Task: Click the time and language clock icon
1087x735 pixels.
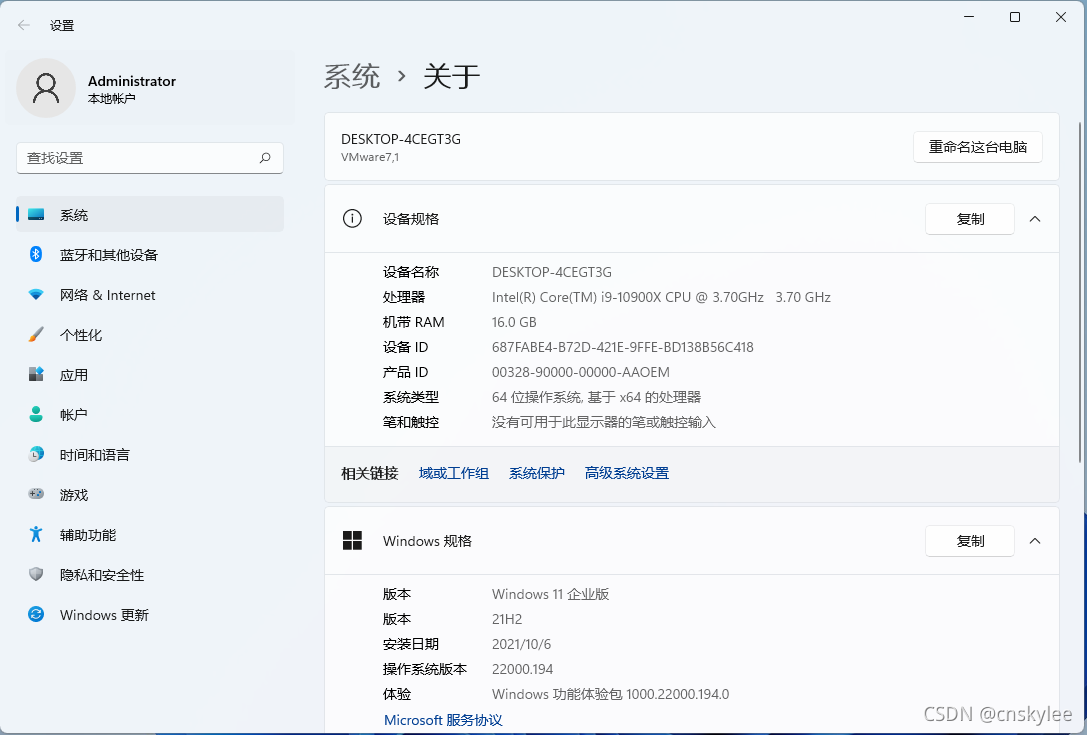Action: 36,455
